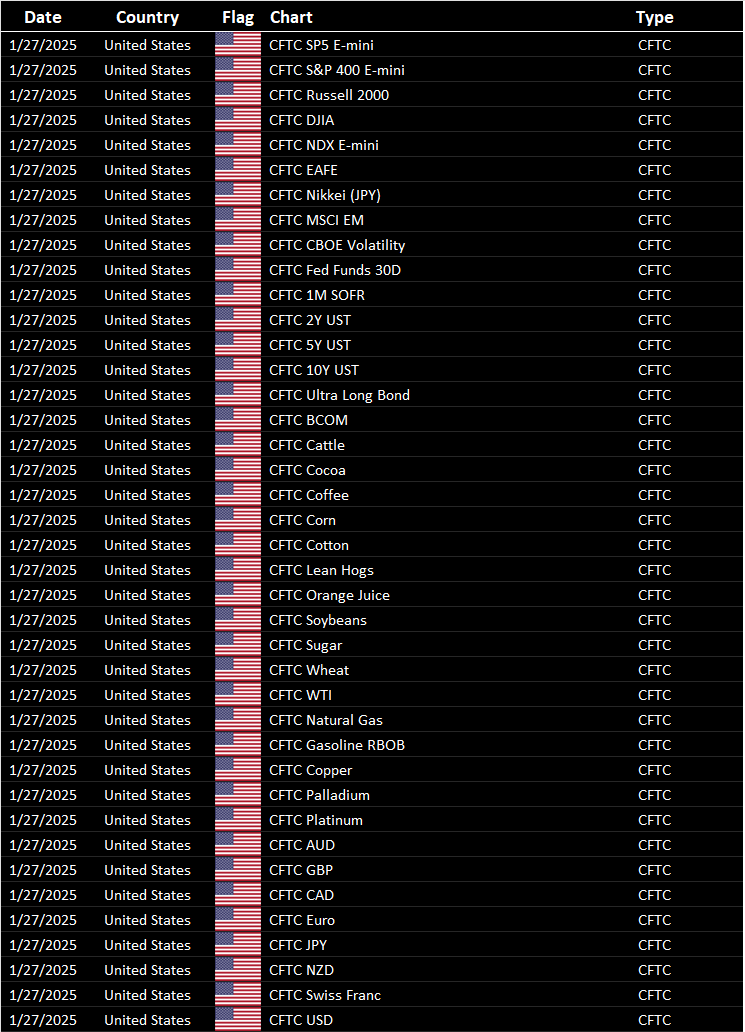745x1032 pixels.
Task: Select the date cell in CFTC Euro row
Action: point(43,920)
